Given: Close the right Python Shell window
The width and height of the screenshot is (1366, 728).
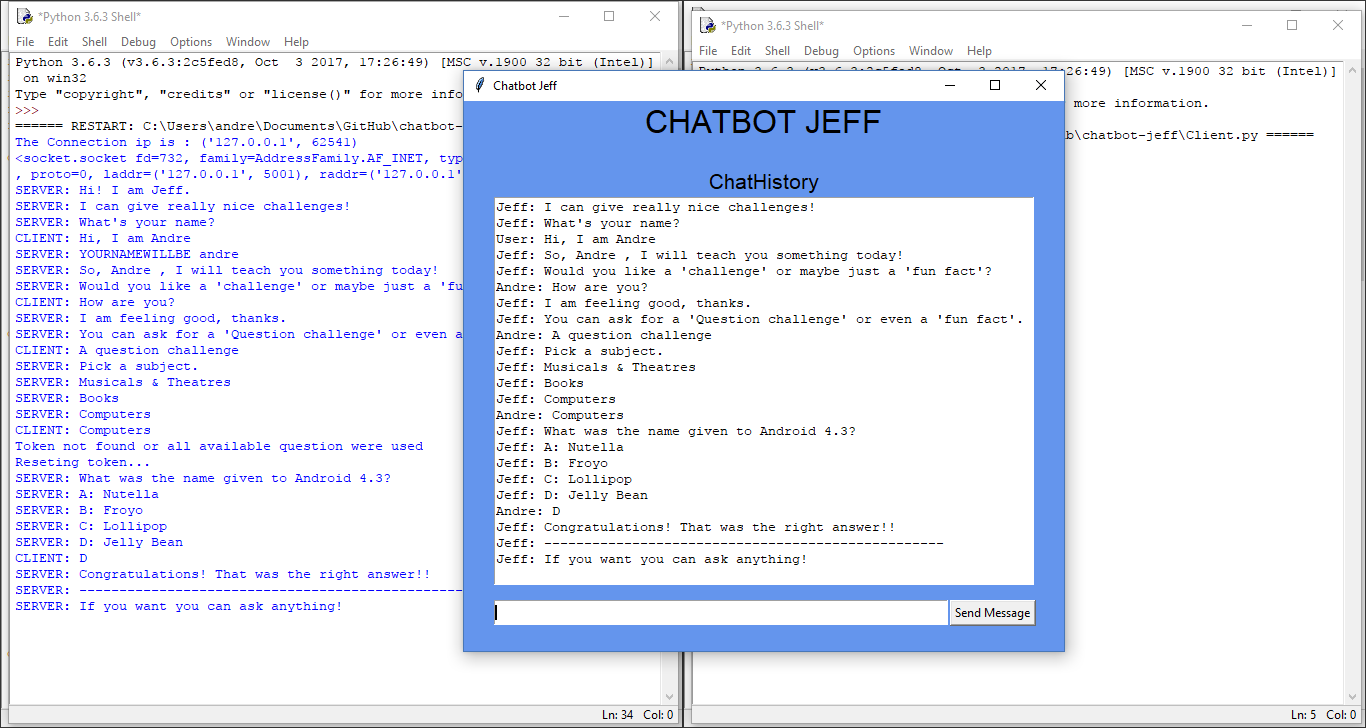Looking at the screenshot, I should point(1338,25).
